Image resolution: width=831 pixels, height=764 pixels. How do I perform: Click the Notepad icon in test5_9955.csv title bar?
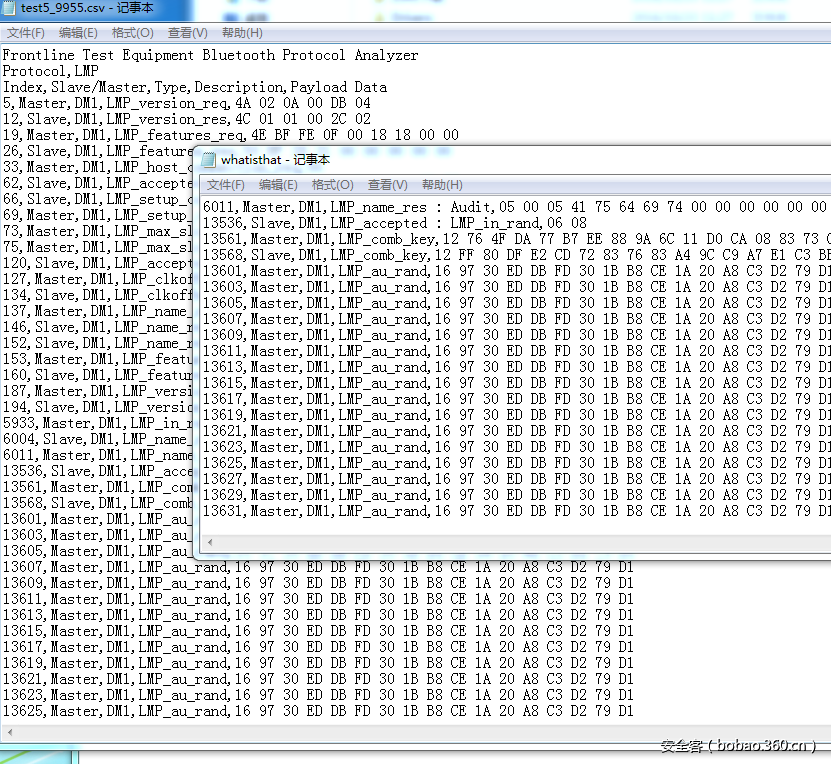[10, 8]
